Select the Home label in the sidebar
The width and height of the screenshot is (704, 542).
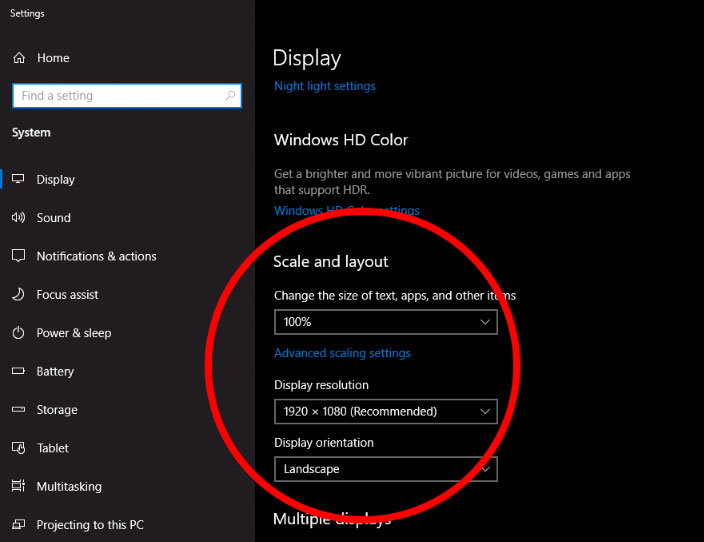click(x=53, y=58)
